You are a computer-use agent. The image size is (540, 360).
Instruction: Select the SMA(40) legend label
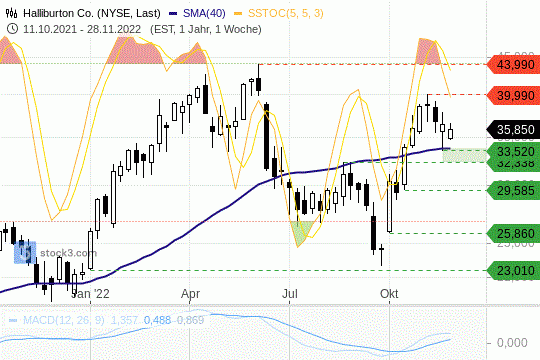point(204,13)
